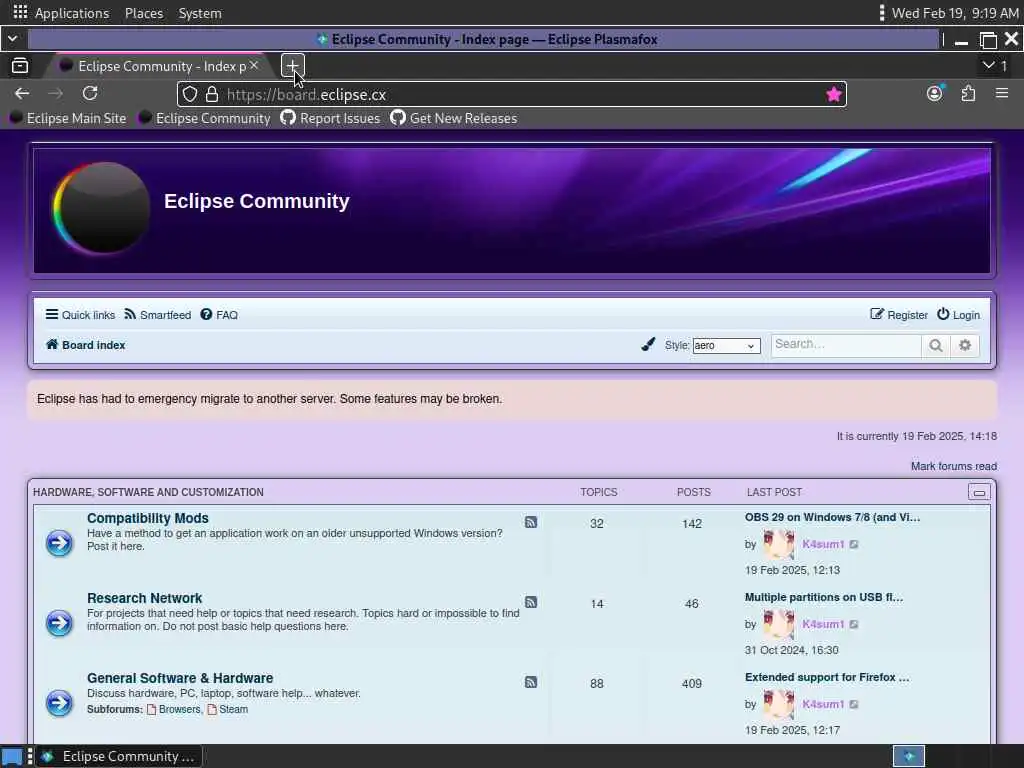Close the Eclipse Community browser tab
Viewport: 1024px width, 768px height.
(254, 65)
